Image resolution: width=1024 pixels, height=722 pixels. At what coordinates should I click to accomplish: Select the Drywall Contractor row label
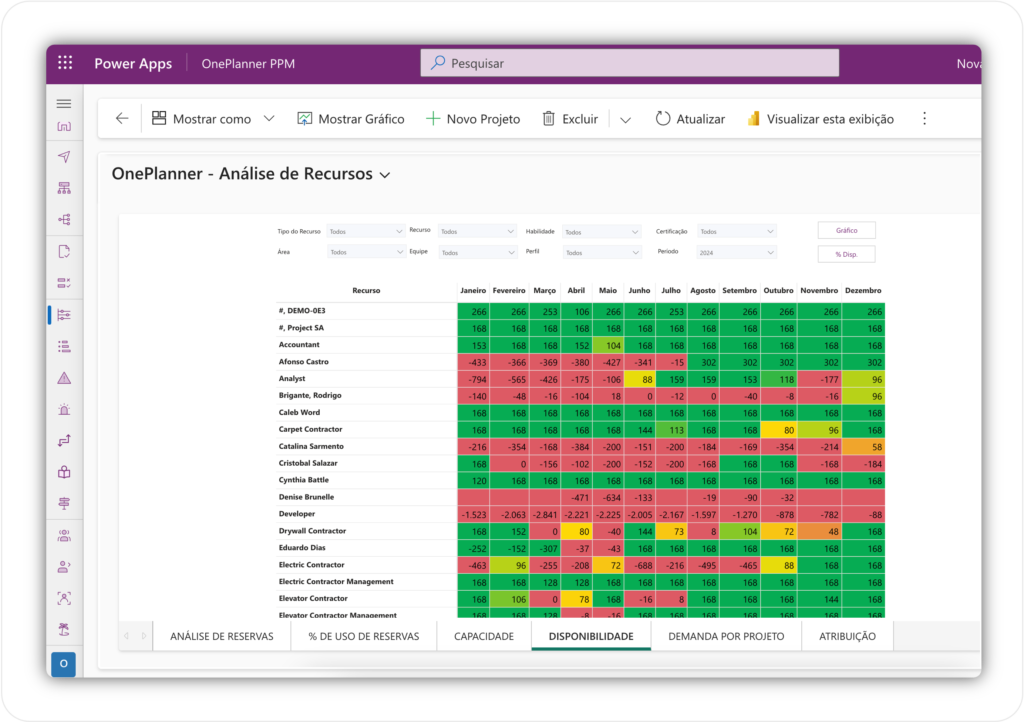click(x=312, y=531)
